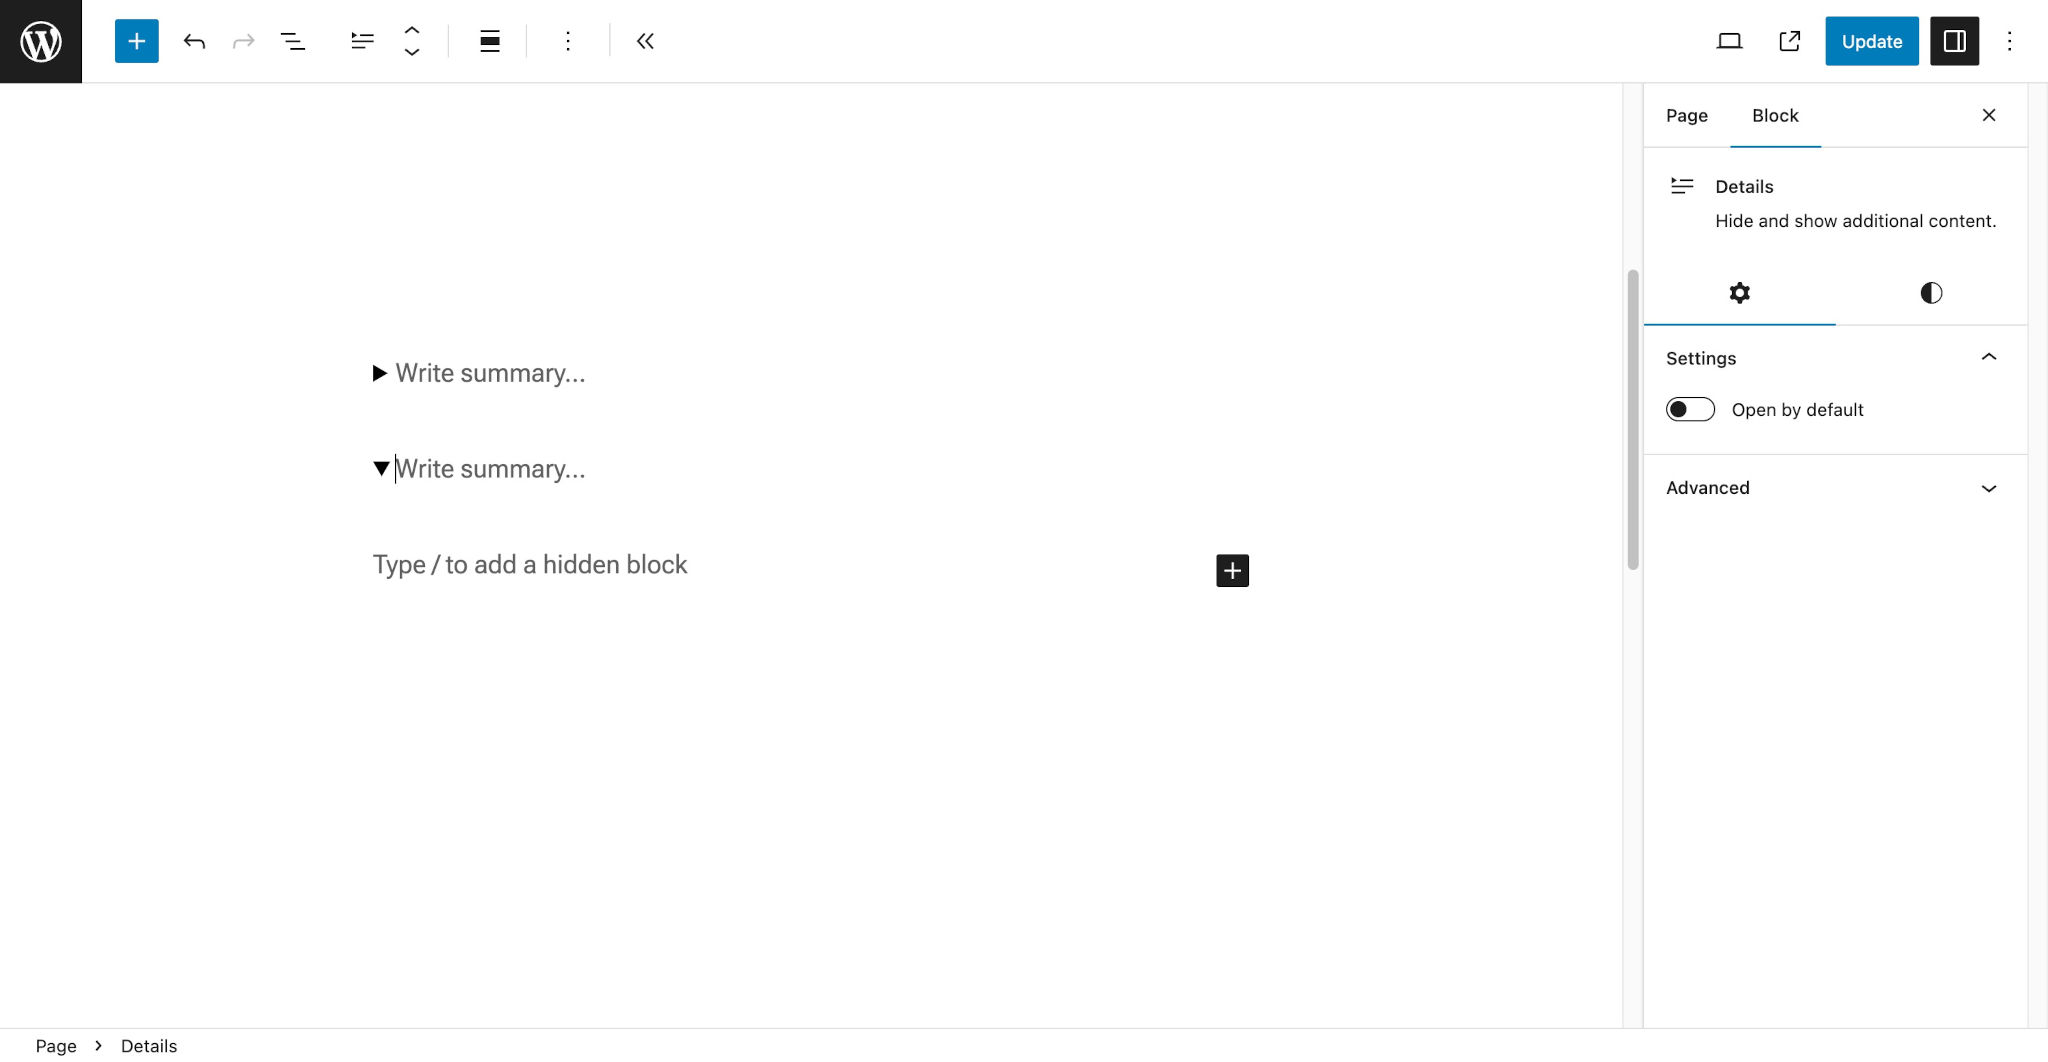This screenshot has width=2048, height=1062.
Task: Switch to block Styles half-circle tab
Action: click(1931, 293)
